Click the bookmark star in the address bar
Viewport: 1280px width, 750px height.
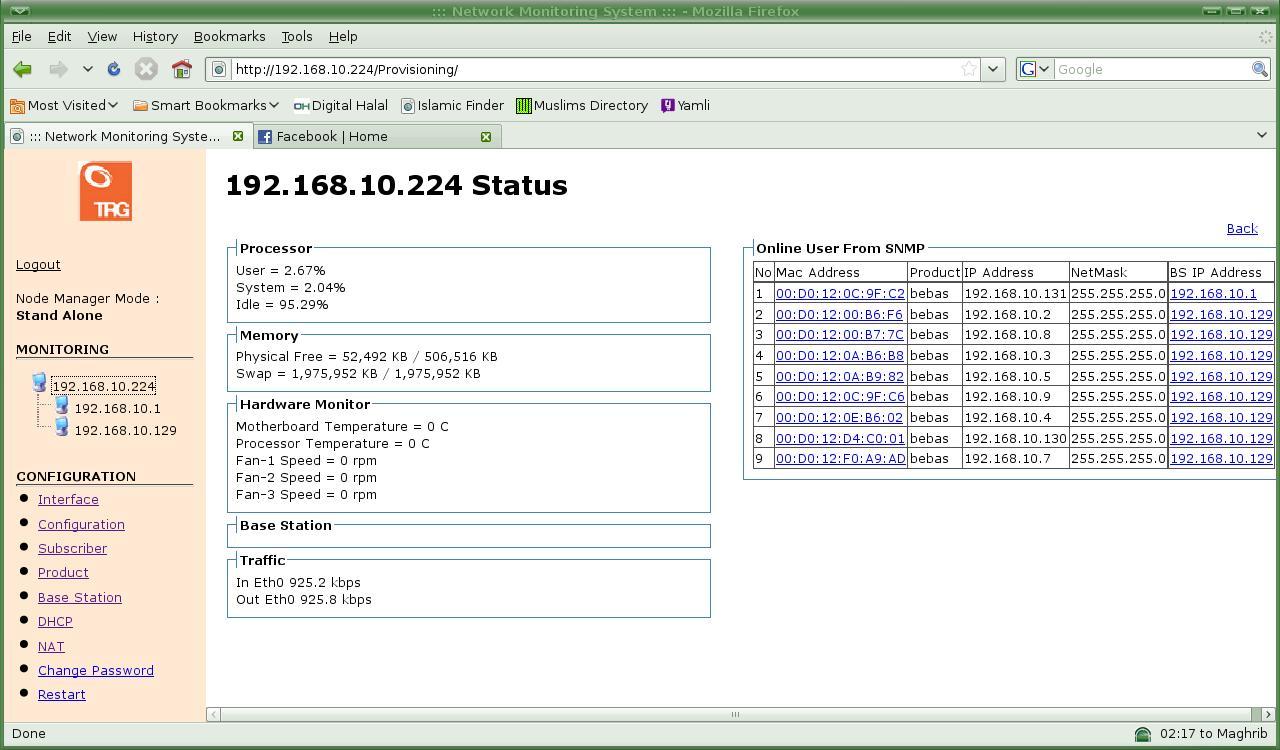pyautogui.click(x=968, y=69)
